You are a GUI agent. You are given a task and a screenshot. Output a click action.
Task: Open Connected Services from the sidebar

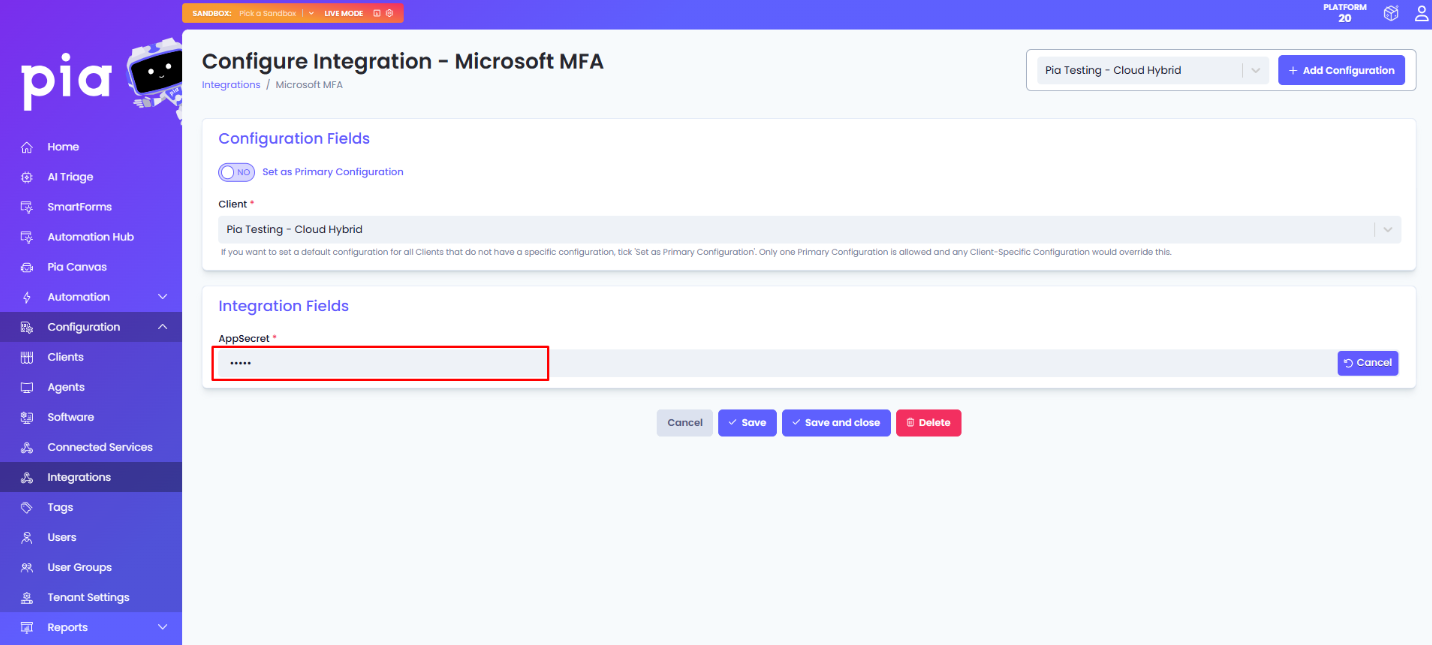100,447
